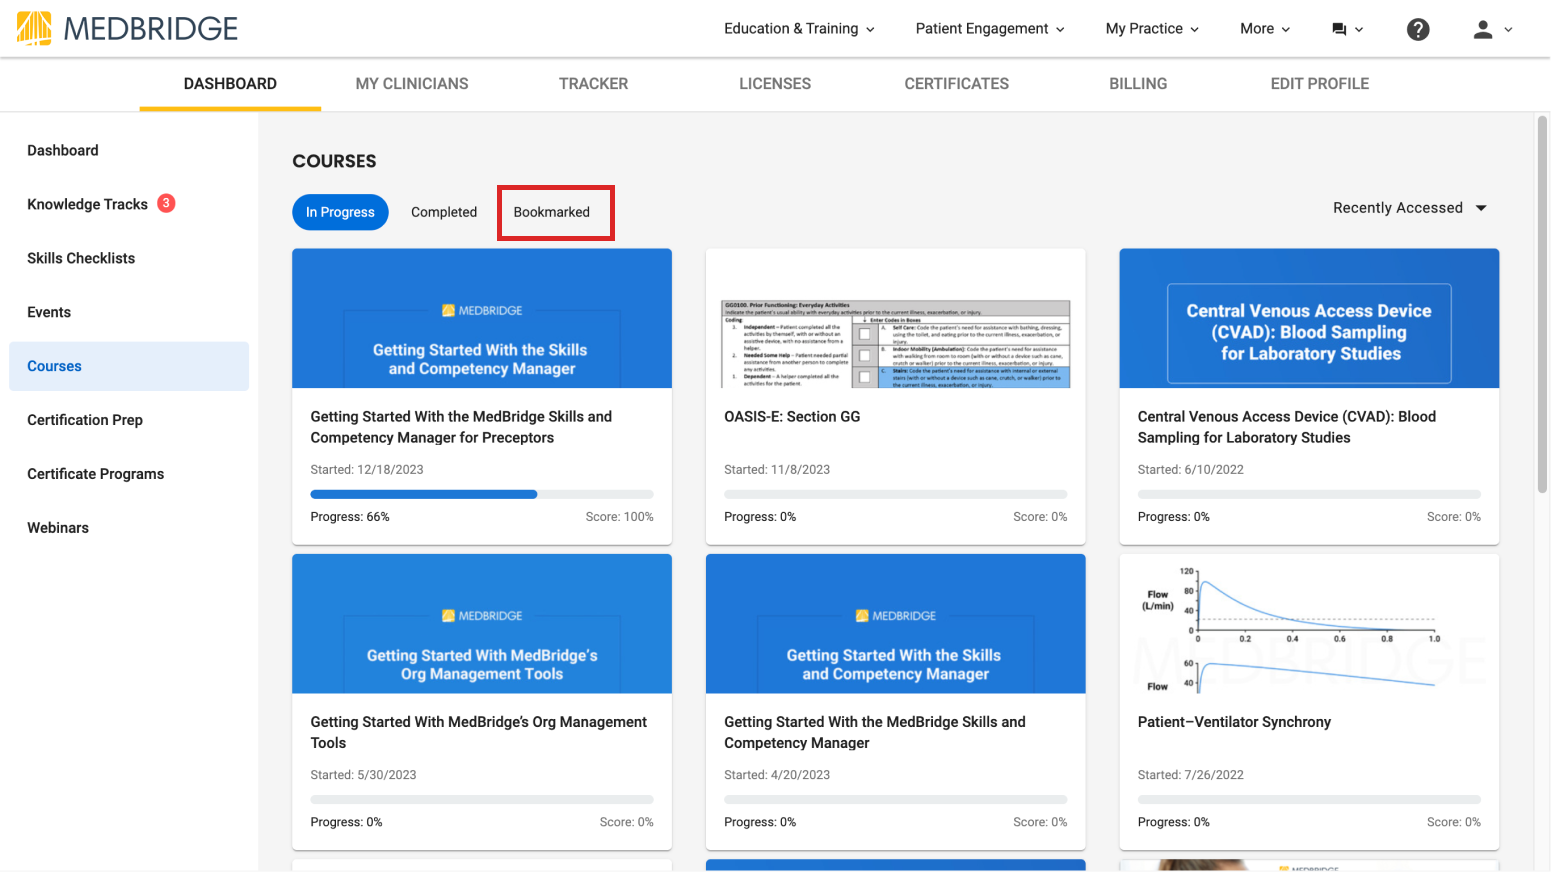Expand the Patient Engagement menu

(990, 28)
